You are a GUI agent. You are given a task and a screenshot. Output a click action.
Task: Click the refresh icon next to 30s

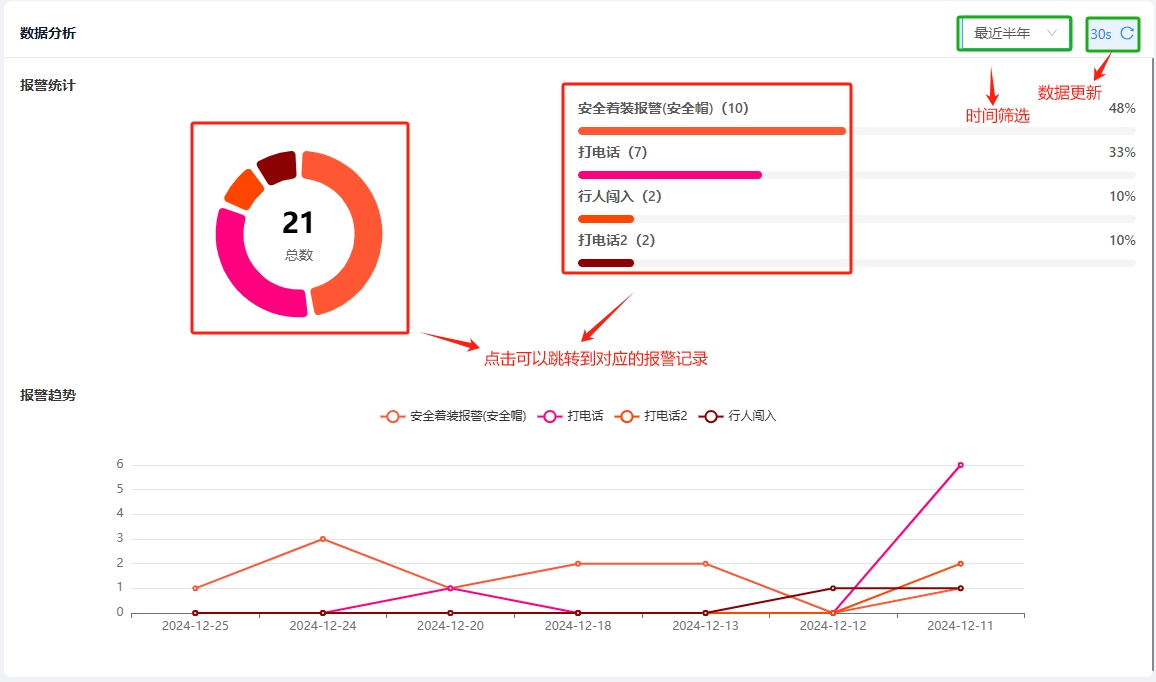click(x=1127, y=33)
